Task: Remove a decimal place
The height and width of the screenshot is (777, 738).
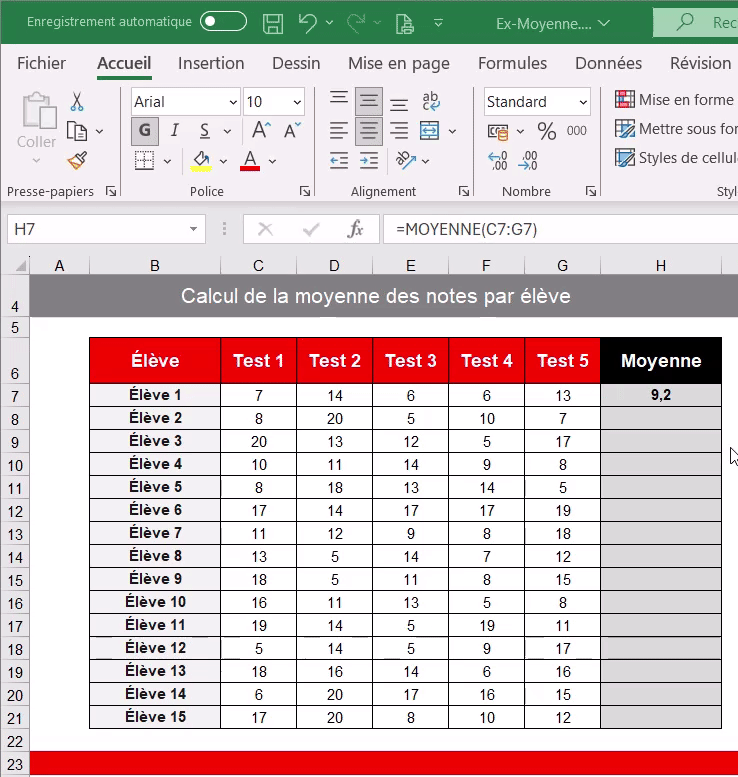Action: (527, 161)
